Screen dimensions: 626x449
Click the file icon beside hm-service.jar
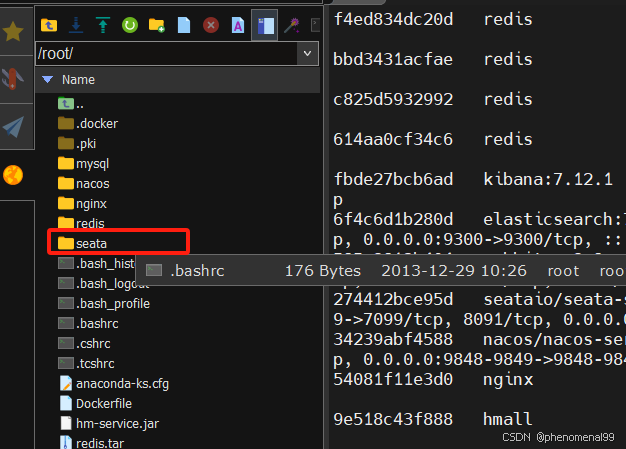66,423
